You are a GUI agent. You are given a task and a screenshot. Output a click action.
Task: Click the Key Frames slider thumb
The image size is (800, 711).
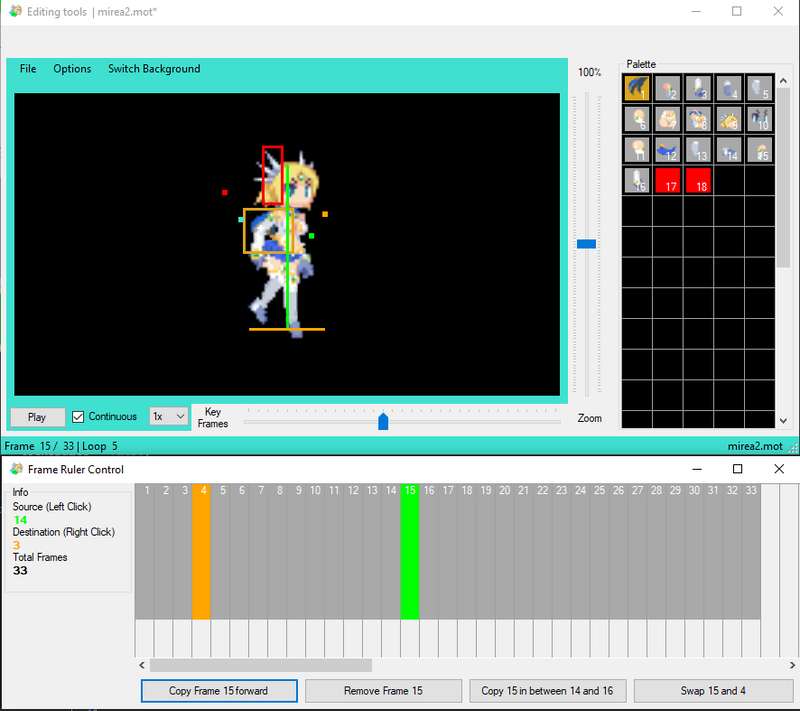383,421
